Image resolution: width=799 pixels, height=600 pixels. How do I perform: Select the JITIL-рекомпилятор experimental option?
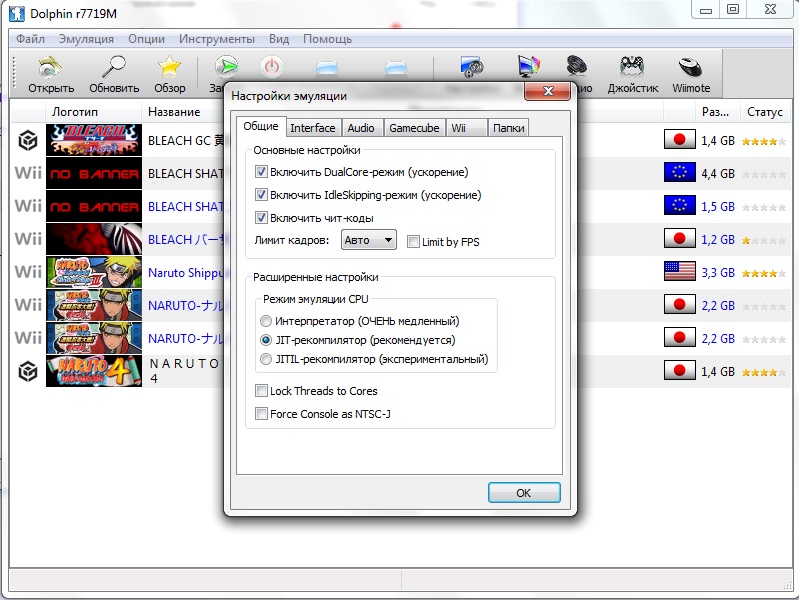click(x=265, y=359)
